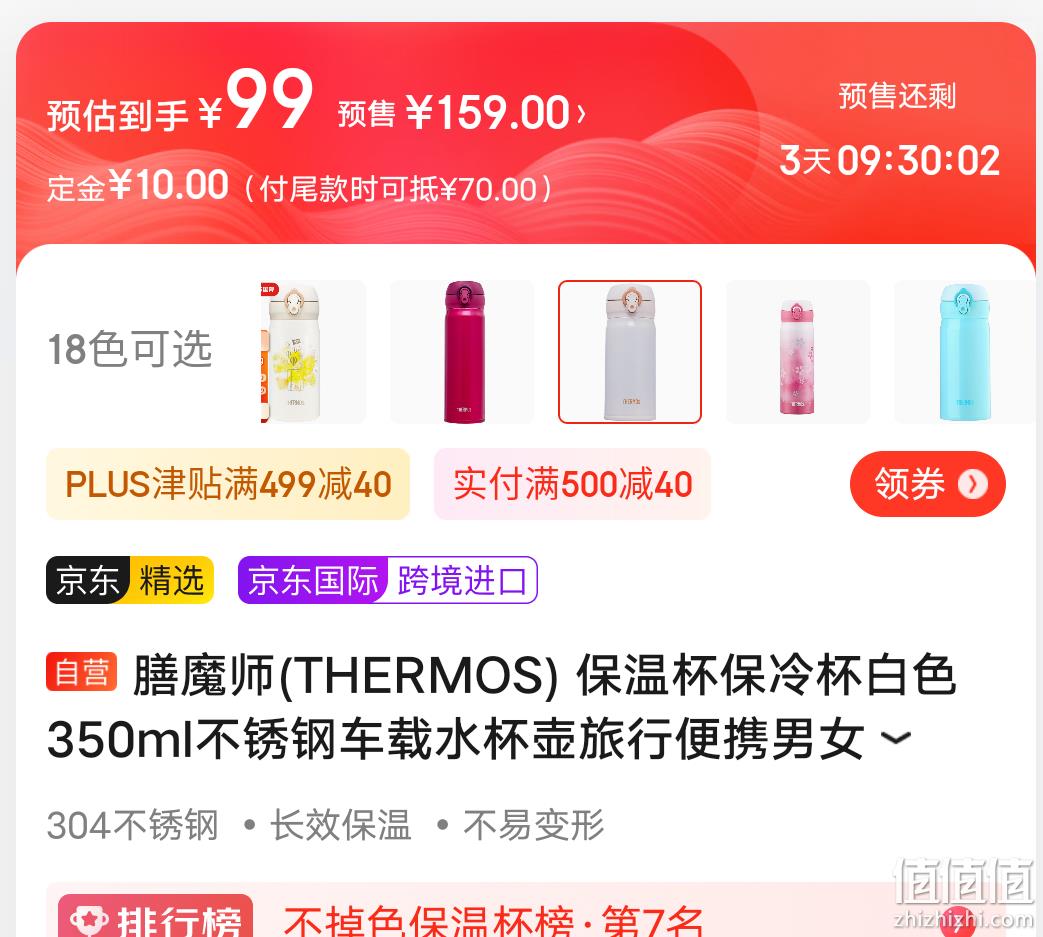The height and width of the screenshot is (937, 1043).
Task: Open the 排行榜 ranking trophy badge
Action: 156,916
